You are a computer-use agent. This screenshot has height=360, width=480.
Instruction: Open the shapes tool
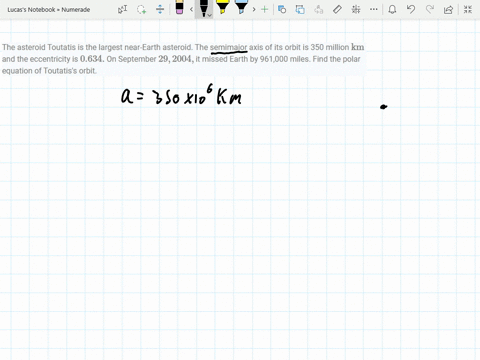pyautogui.click(x=282, y=9)
